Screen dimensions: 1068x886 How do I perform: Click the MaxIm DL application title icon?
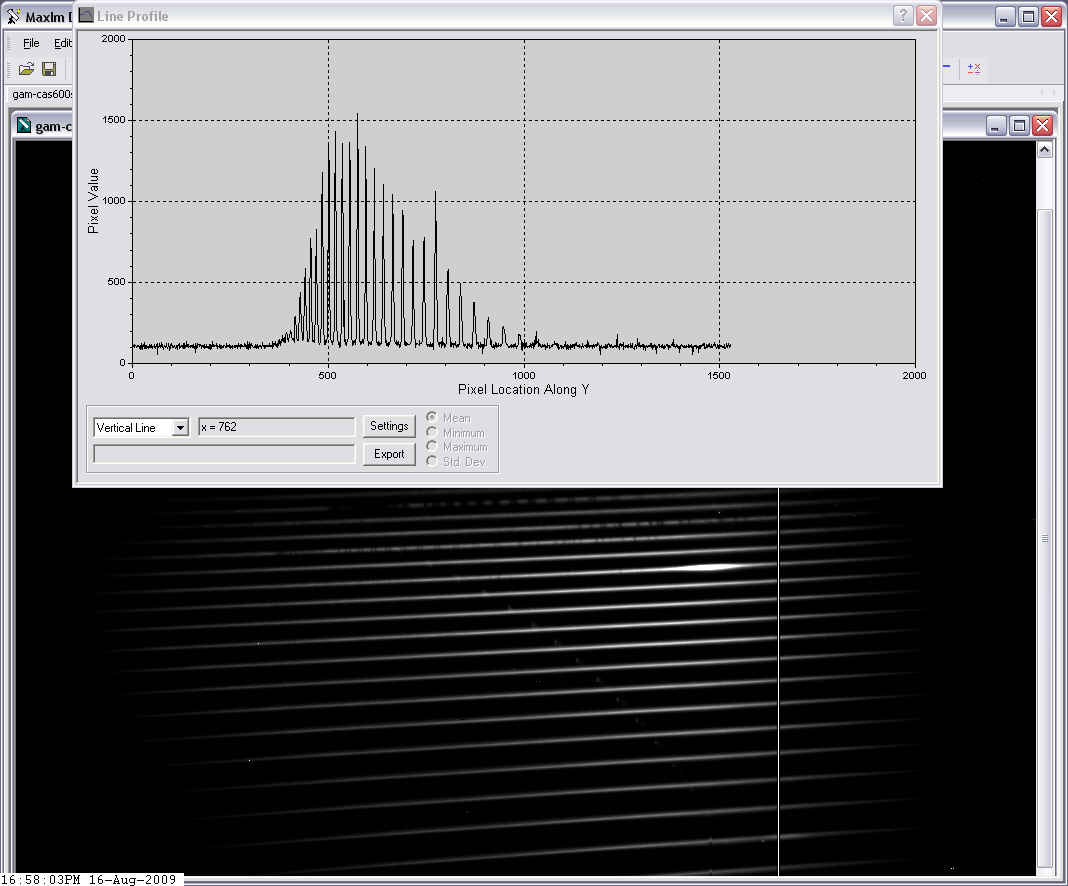point(14,17)
